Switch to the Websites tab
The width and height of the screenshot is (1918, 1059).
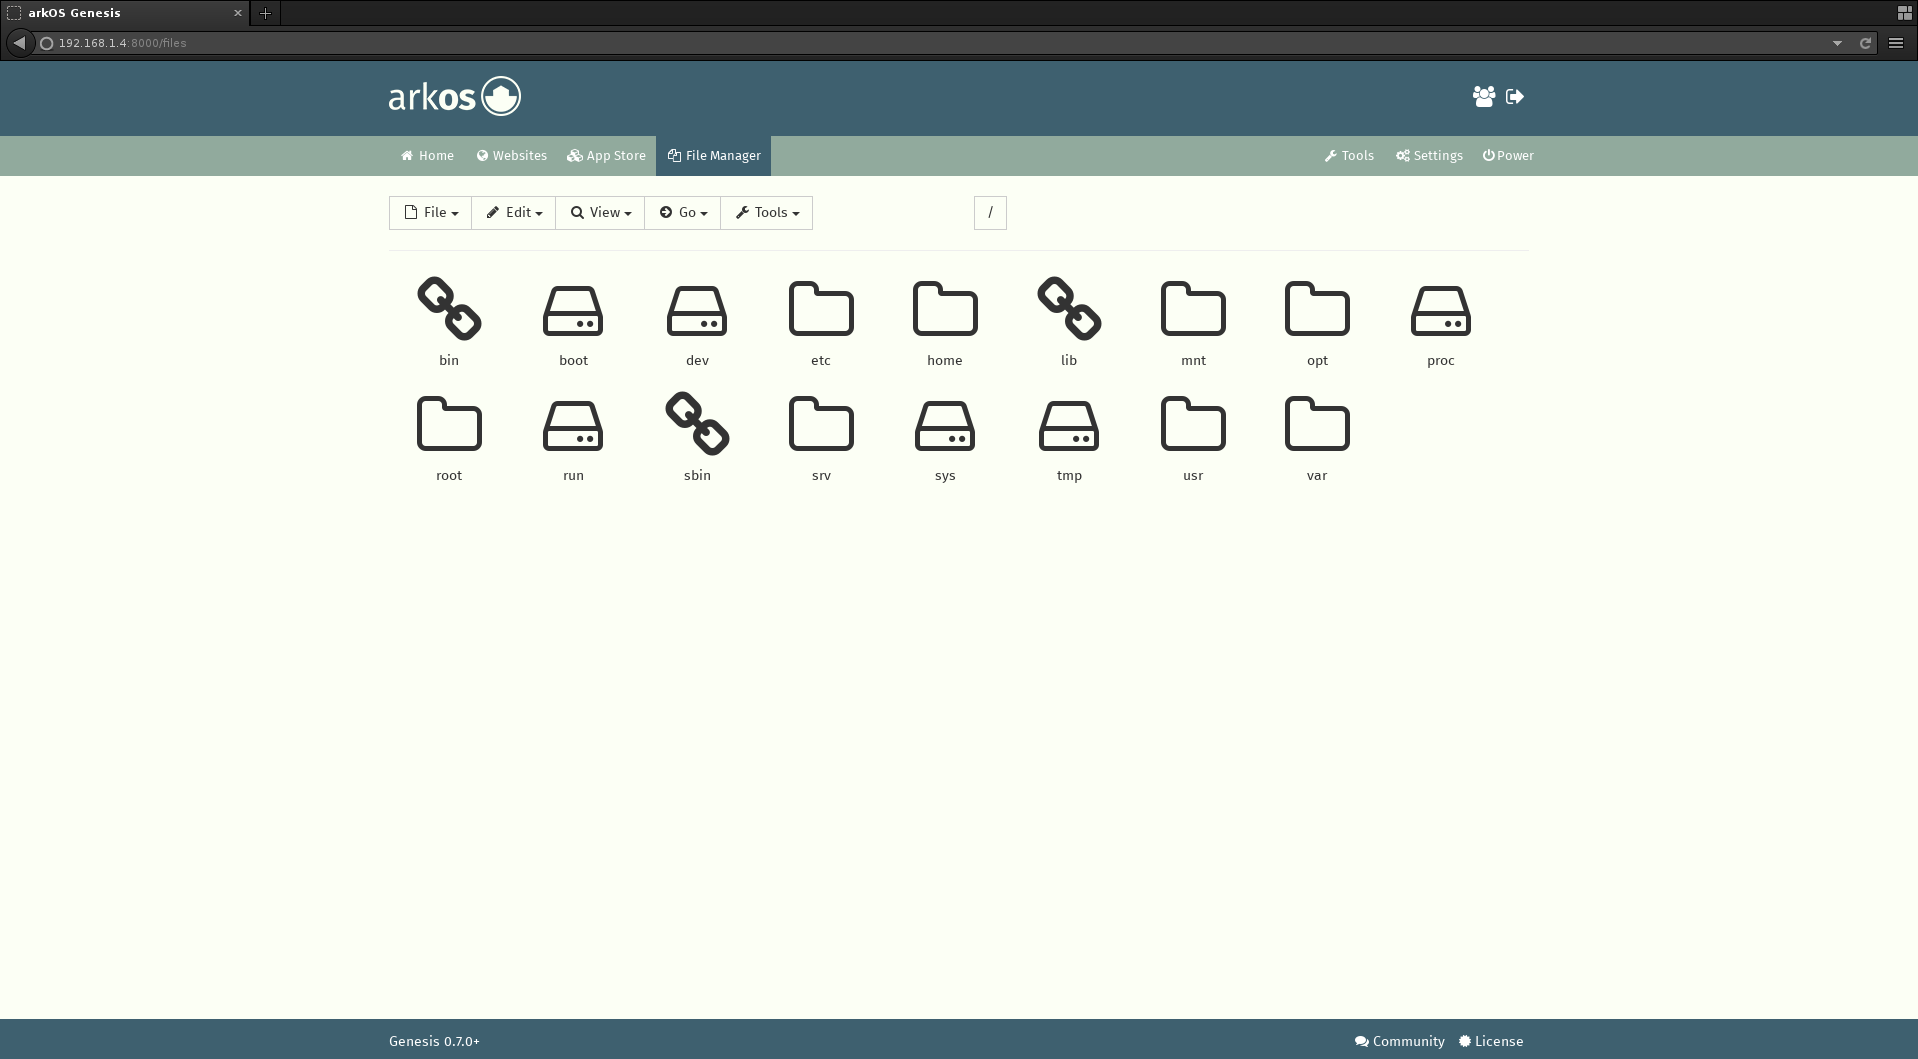pyautogui.click(x=511, y=156)
